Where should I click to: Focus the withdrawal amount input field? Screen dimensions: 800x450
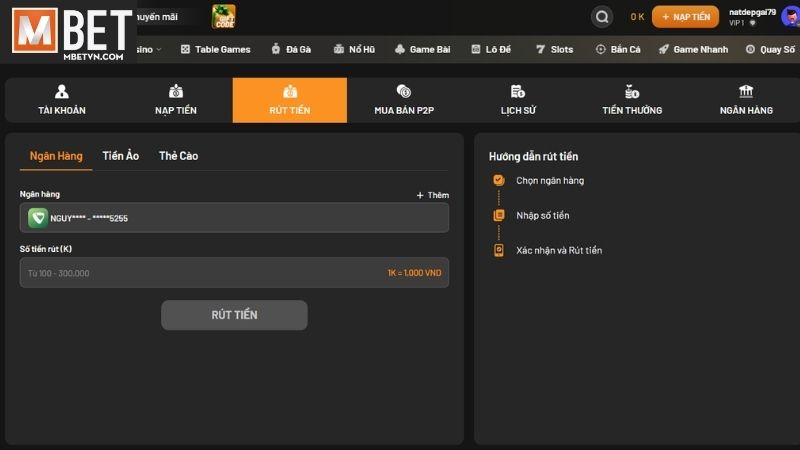pos(200,273)
